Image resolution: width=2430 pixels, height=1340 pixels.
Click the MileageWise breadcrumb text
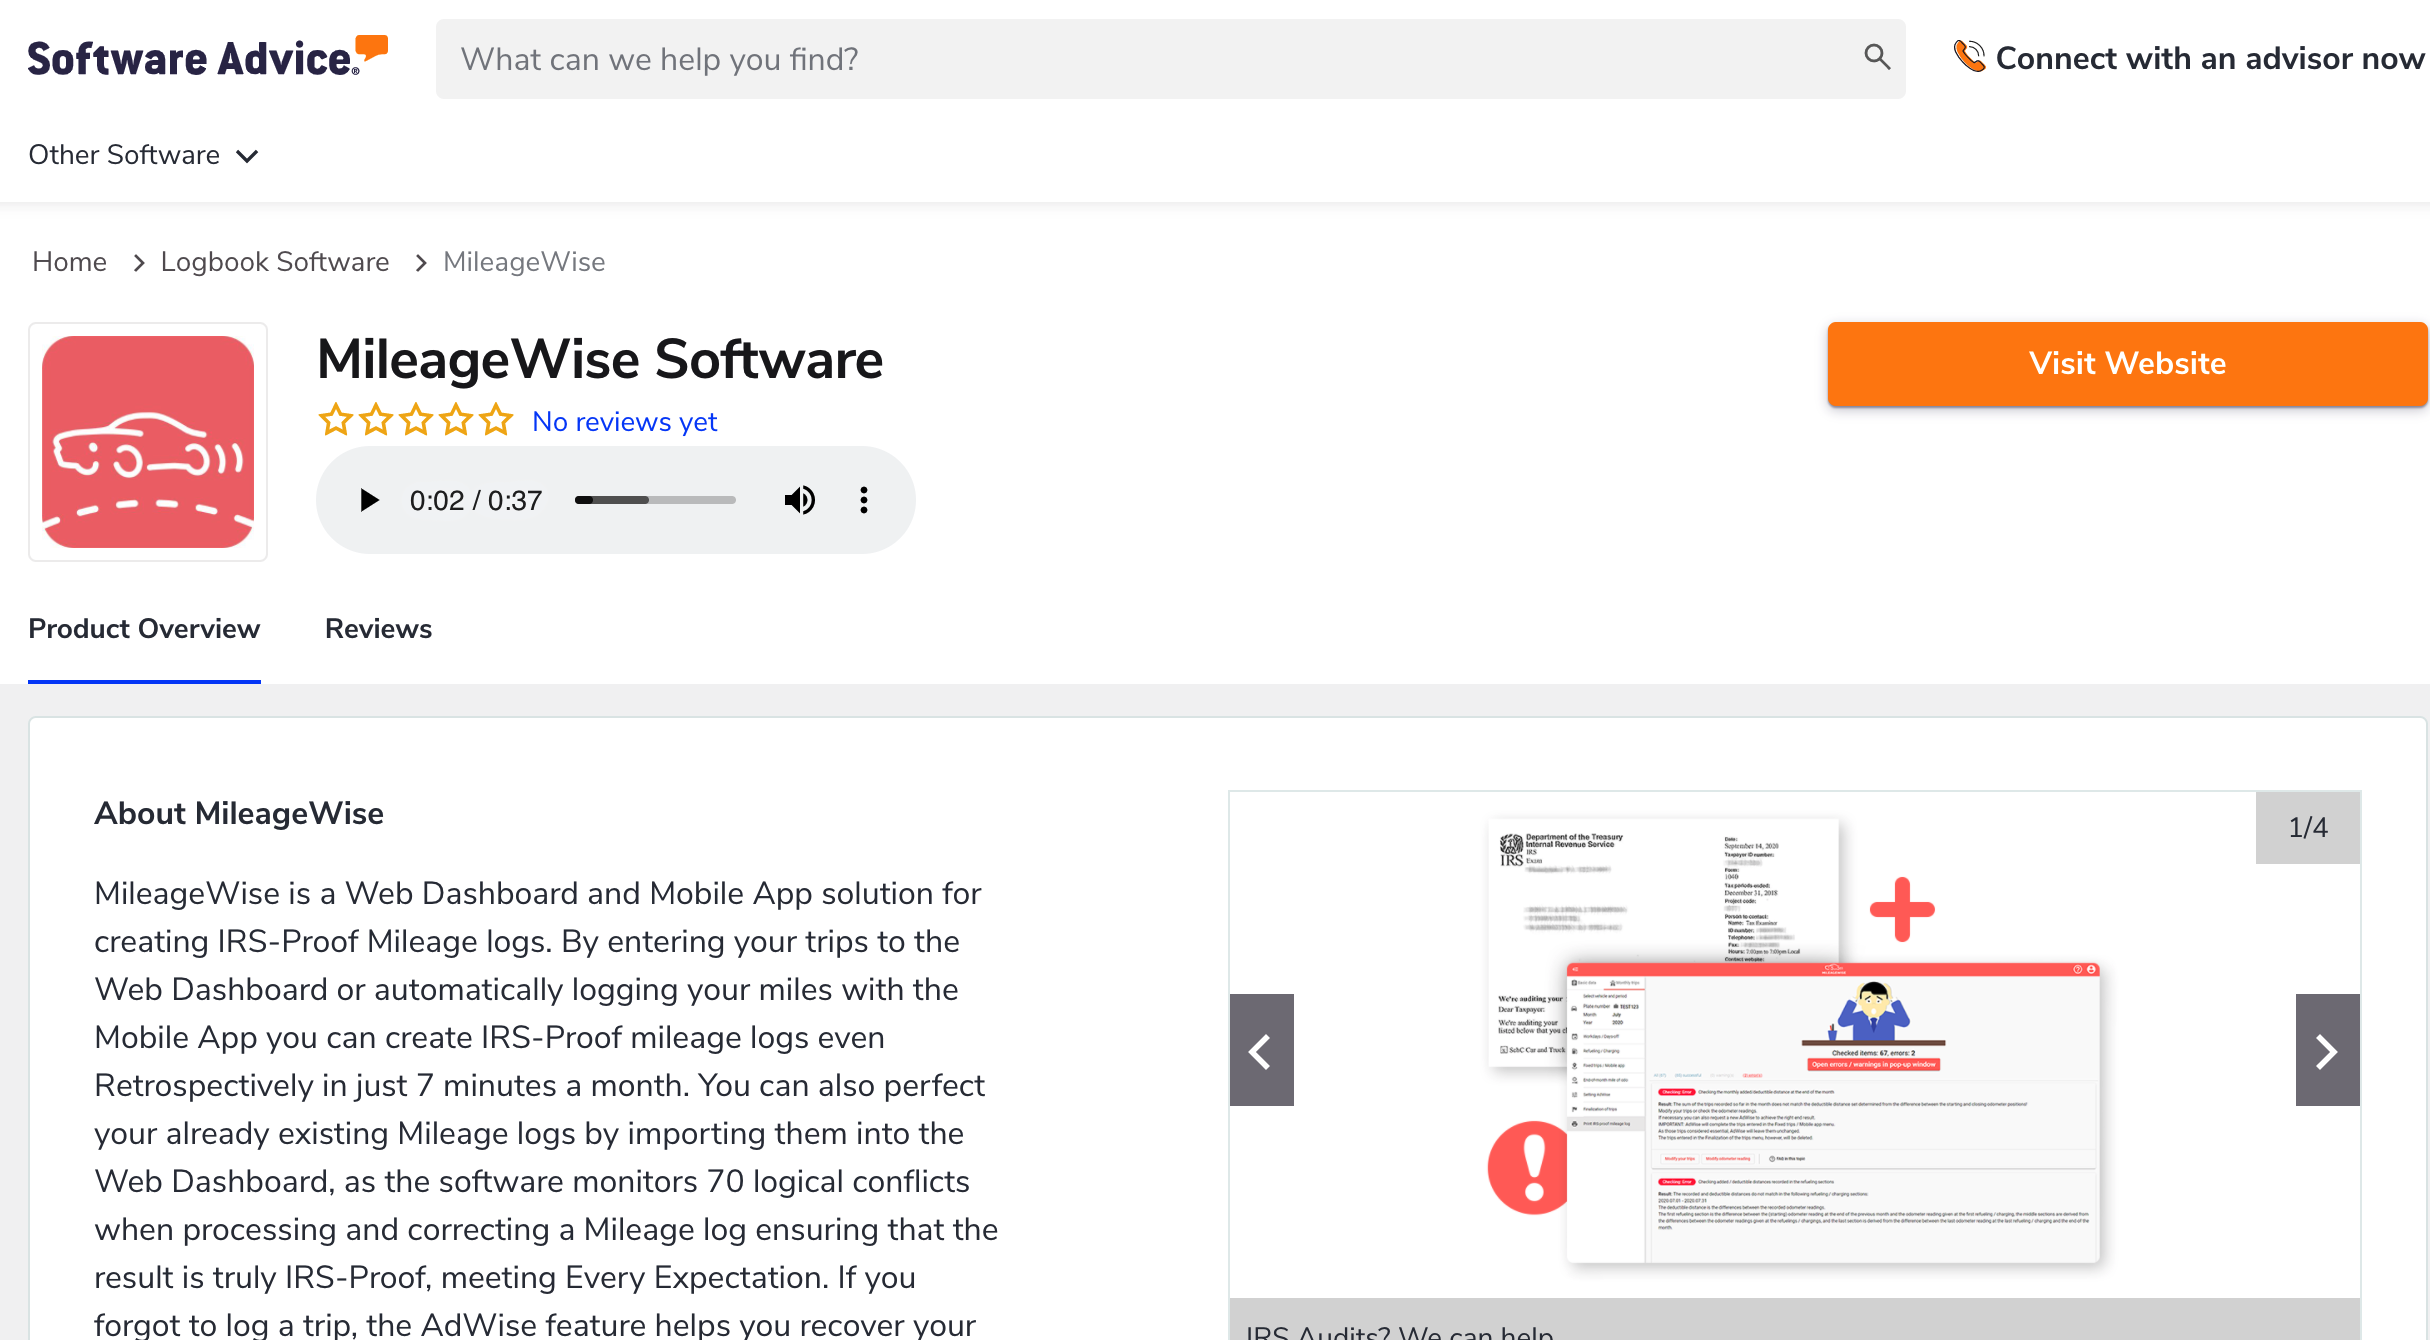524,262
